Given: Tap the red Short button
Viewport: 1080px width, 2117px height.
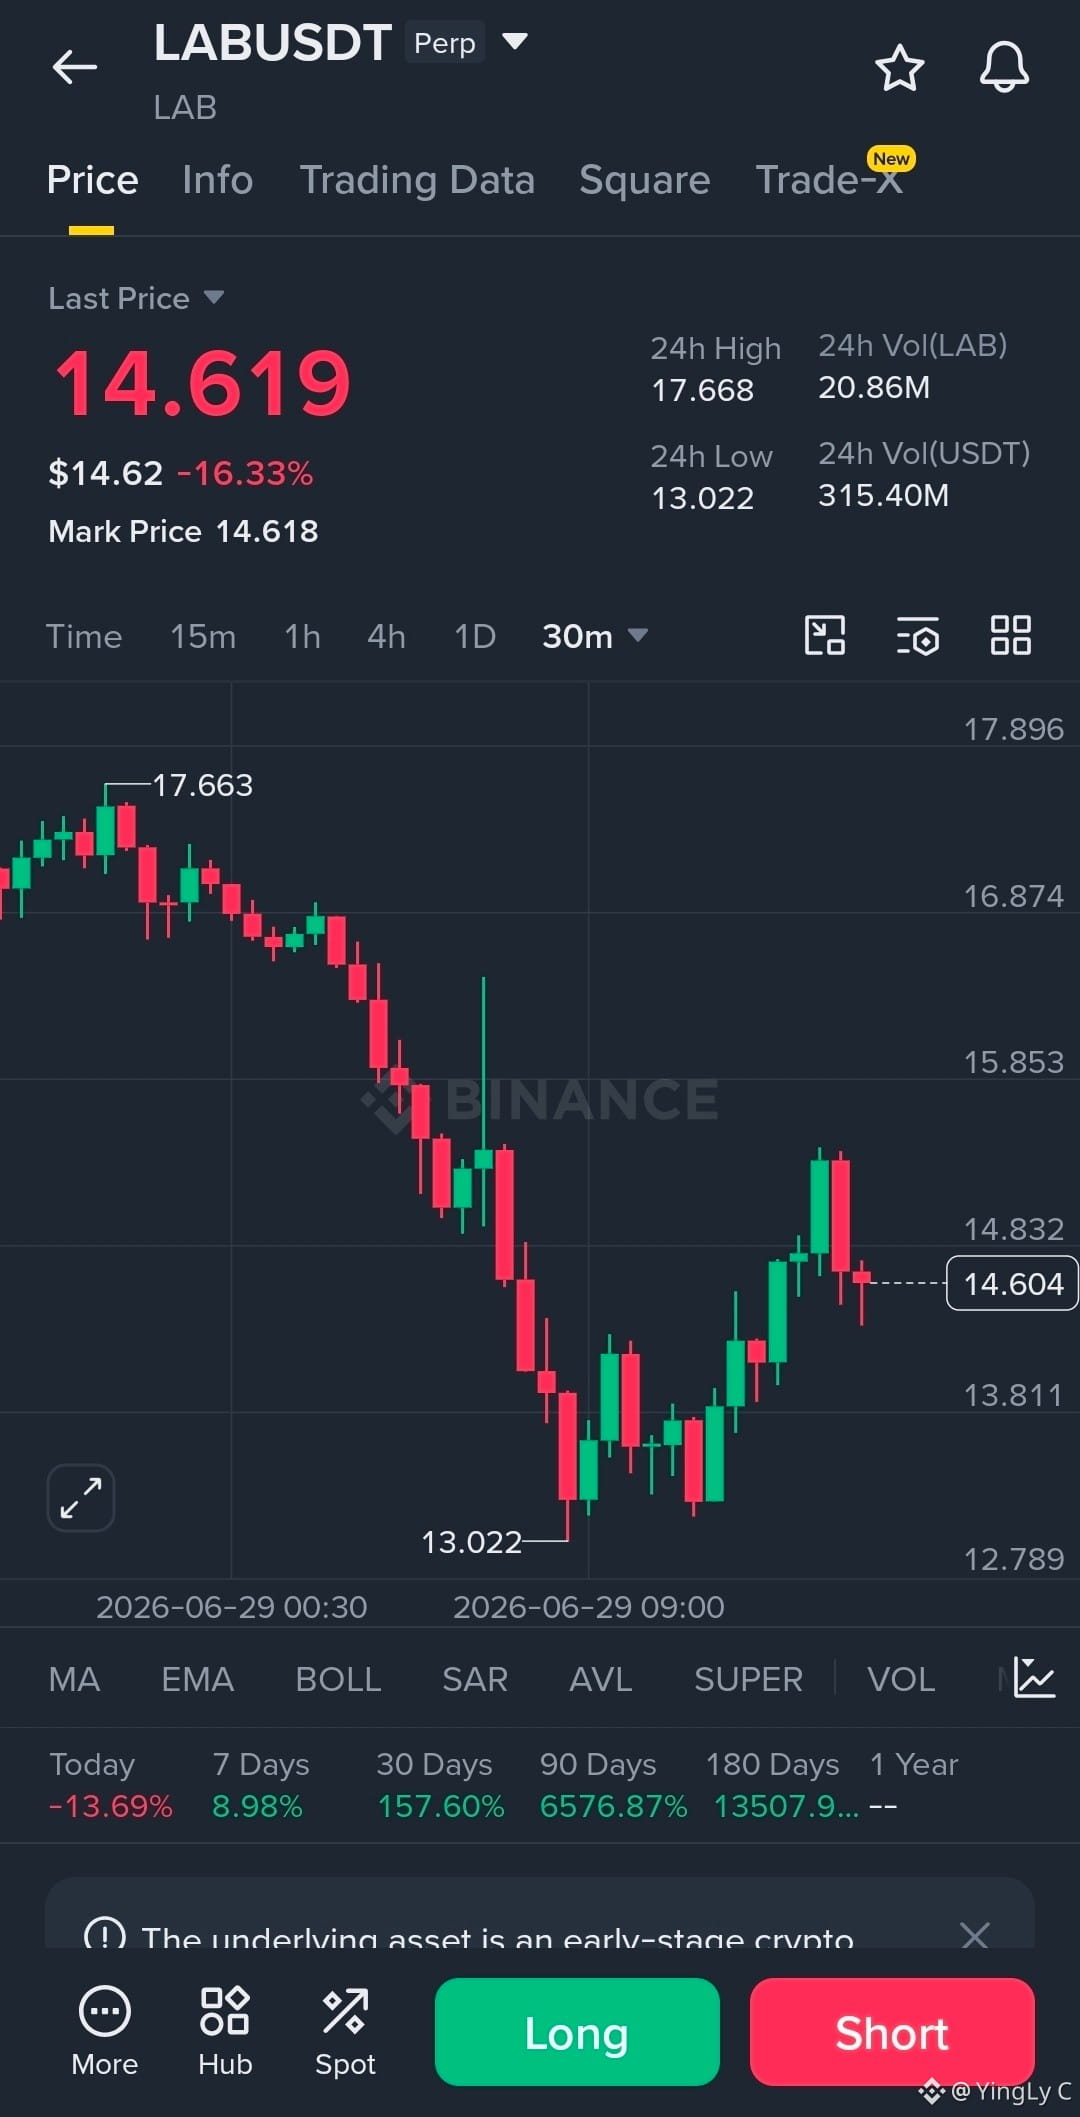Looking at the screenshot, I should [892, 2032].
